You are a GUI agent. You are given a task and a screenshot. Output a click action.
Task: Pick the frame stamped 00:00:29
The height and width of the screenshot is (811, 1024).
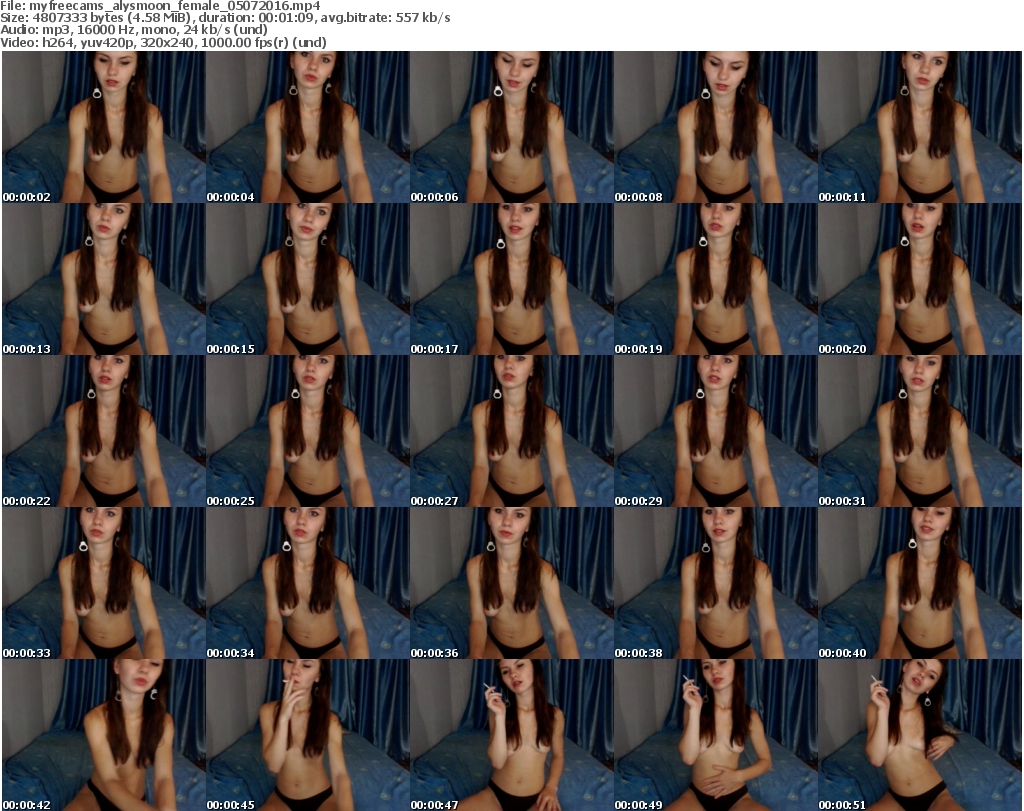[715, 432]
